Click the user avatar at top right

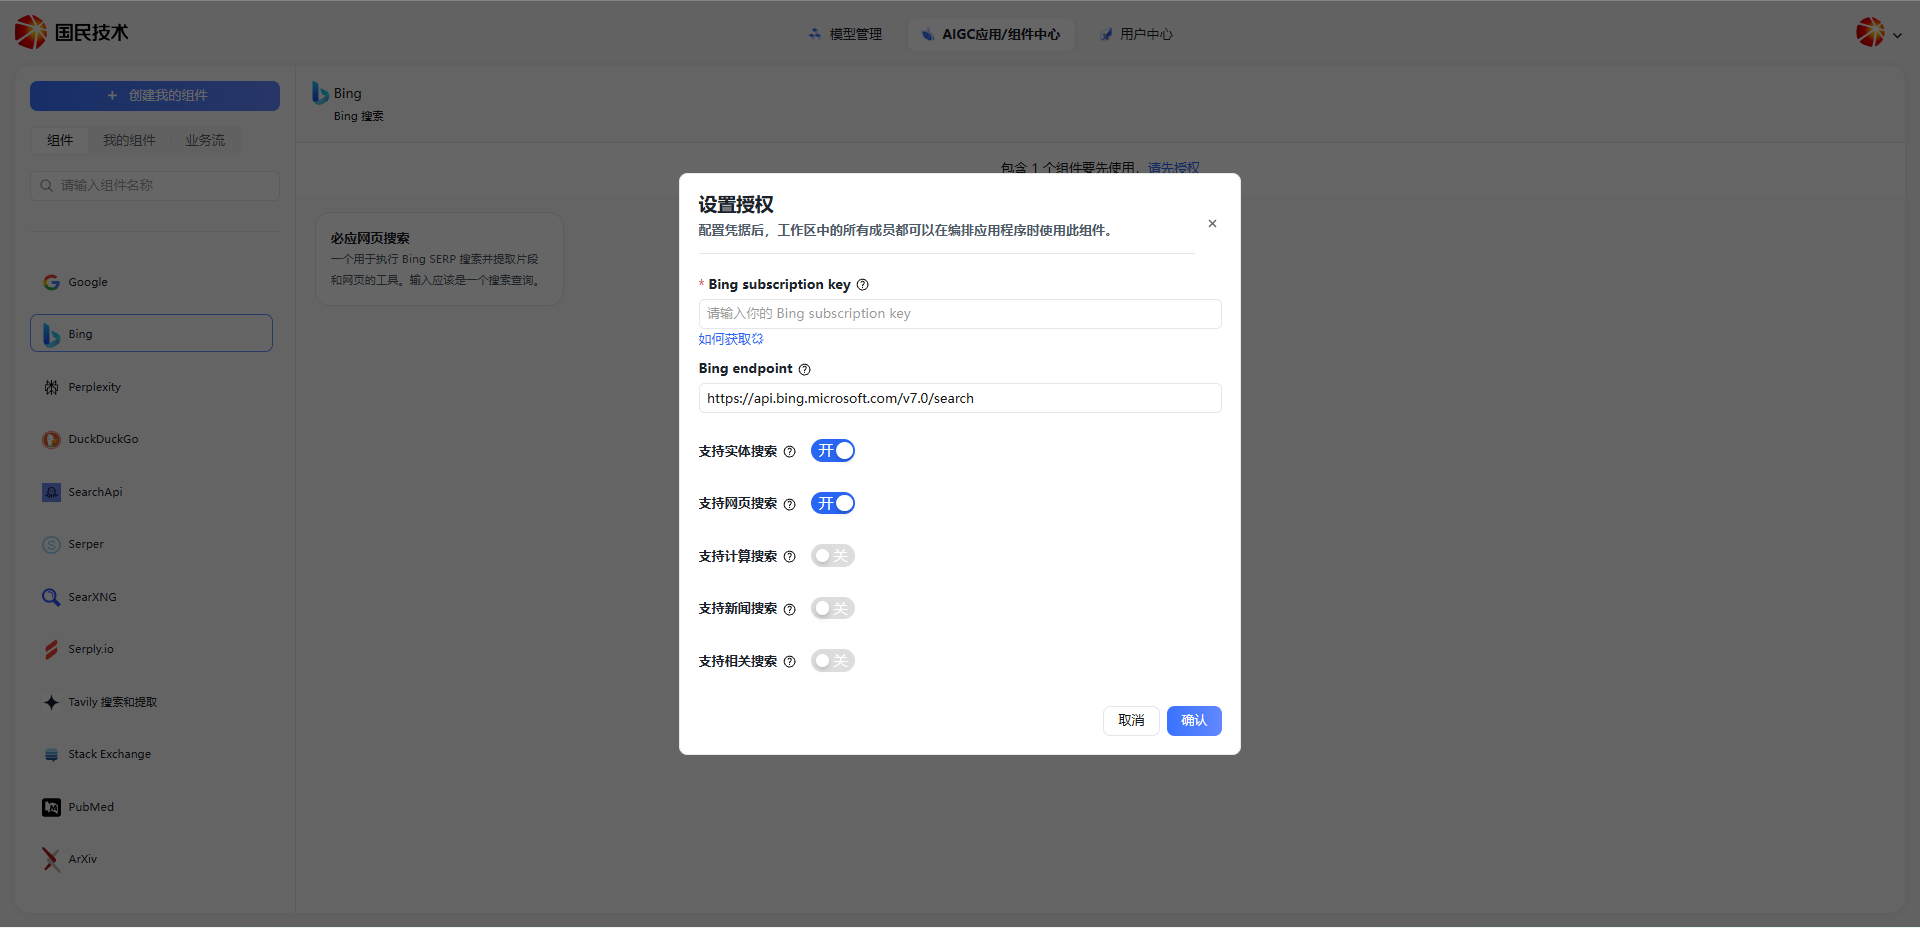[1870, 32]
